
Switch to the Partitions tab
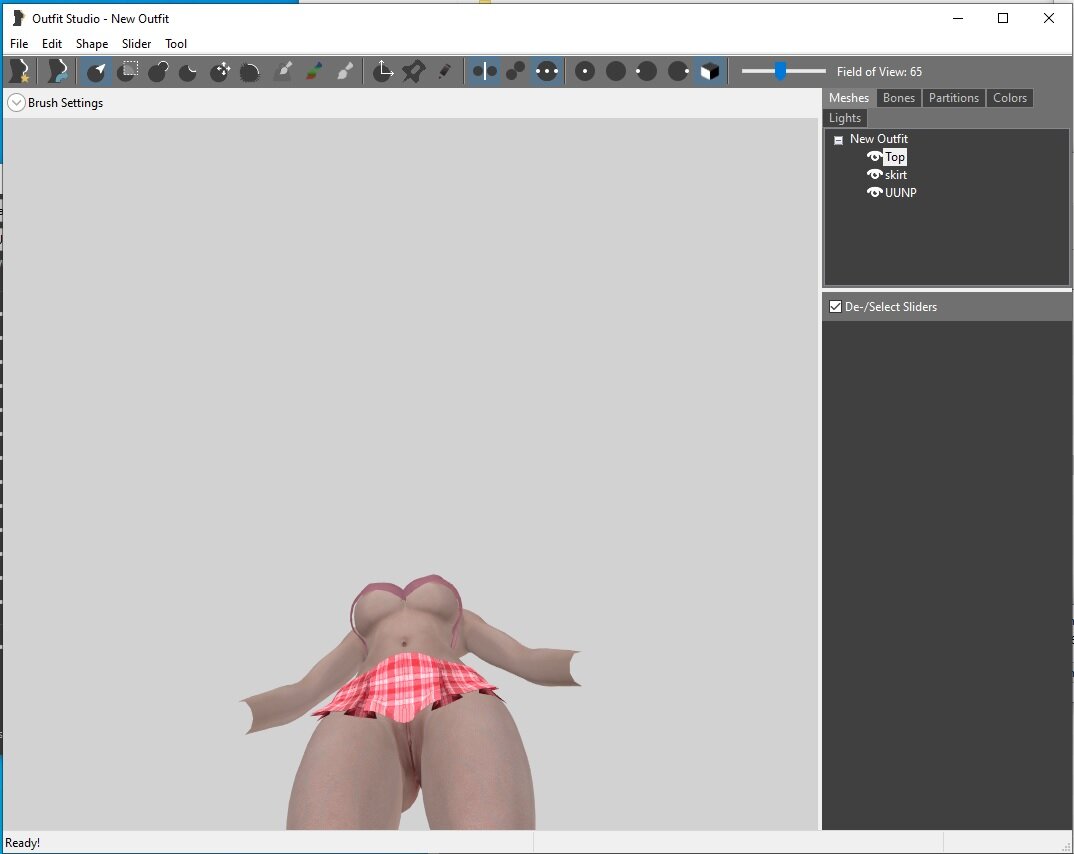pos(953,98)
